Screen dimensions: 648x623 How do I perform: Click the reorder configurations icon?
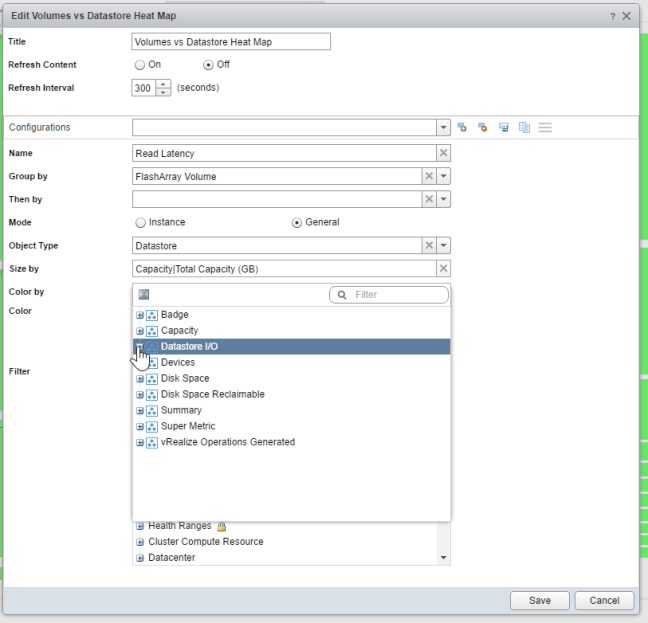click(x=545, y=128)
